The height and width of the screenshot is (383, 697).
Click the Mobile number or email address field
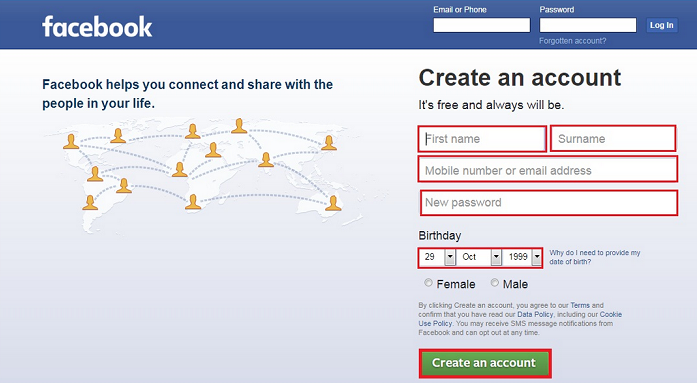(x=548, y=169)
